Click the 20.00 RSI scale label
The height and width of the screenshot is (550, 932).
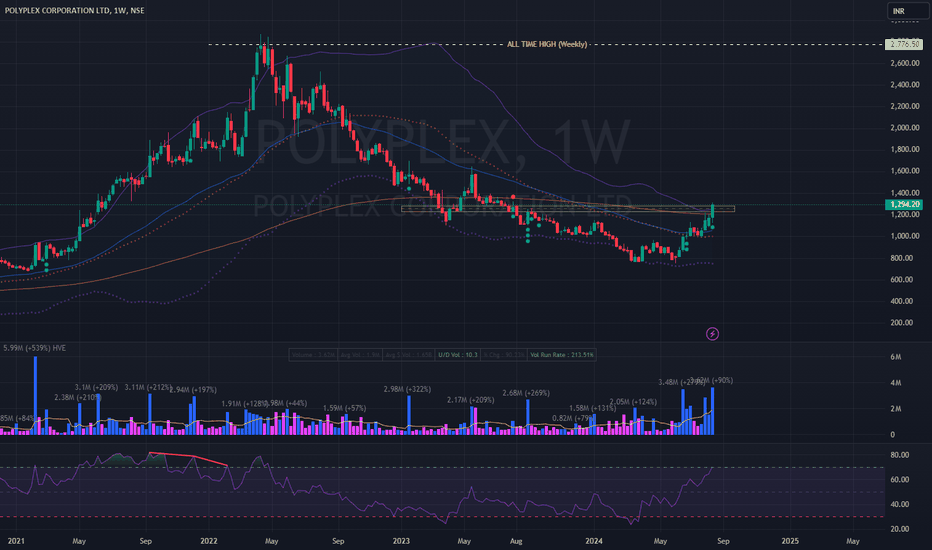(899, 529)
